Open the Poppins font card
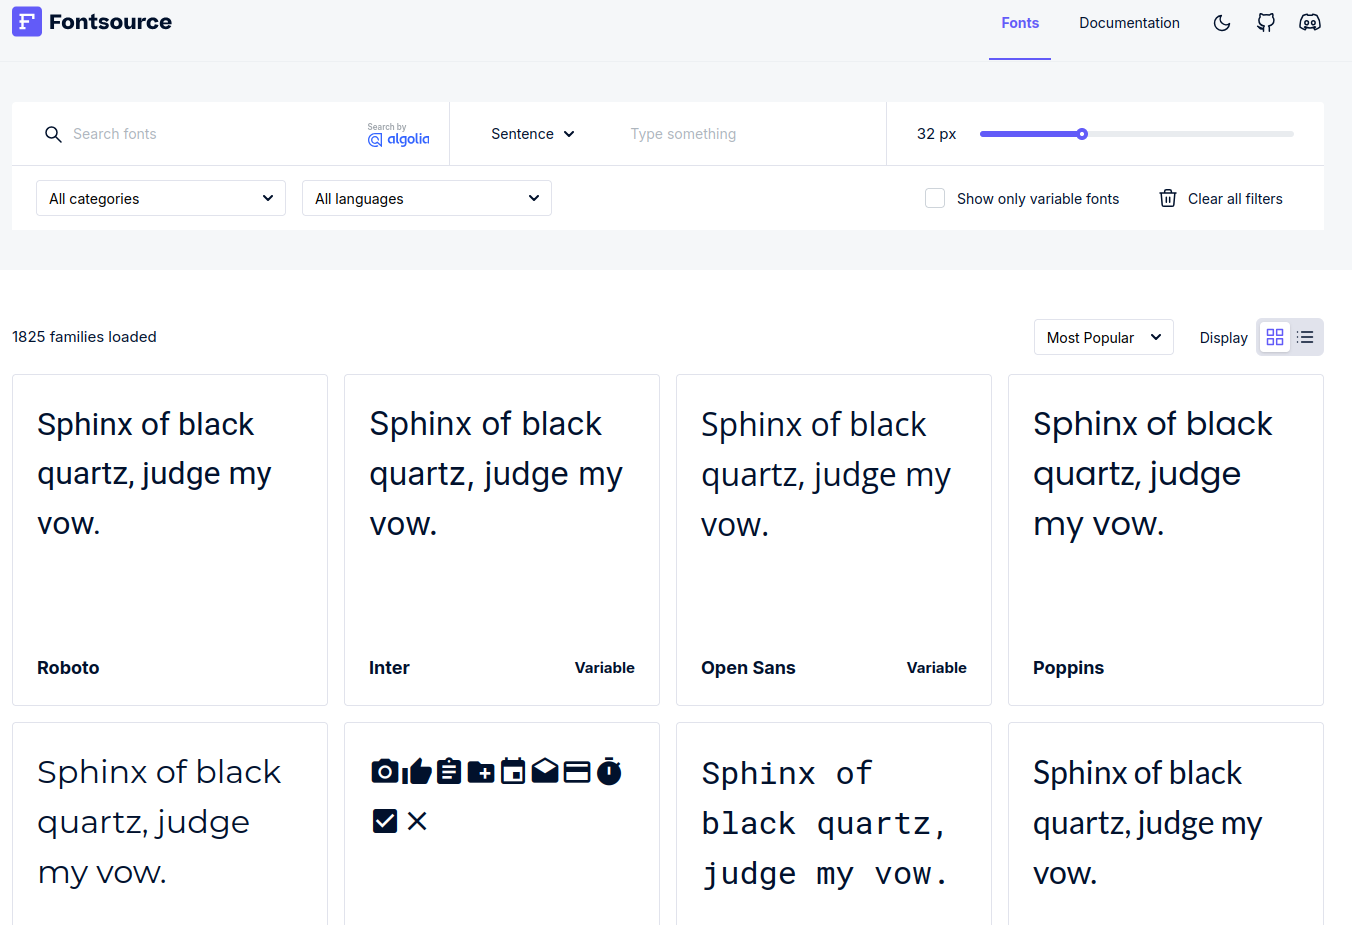This screenshot has width=1352, height=925. point(1166,540)
